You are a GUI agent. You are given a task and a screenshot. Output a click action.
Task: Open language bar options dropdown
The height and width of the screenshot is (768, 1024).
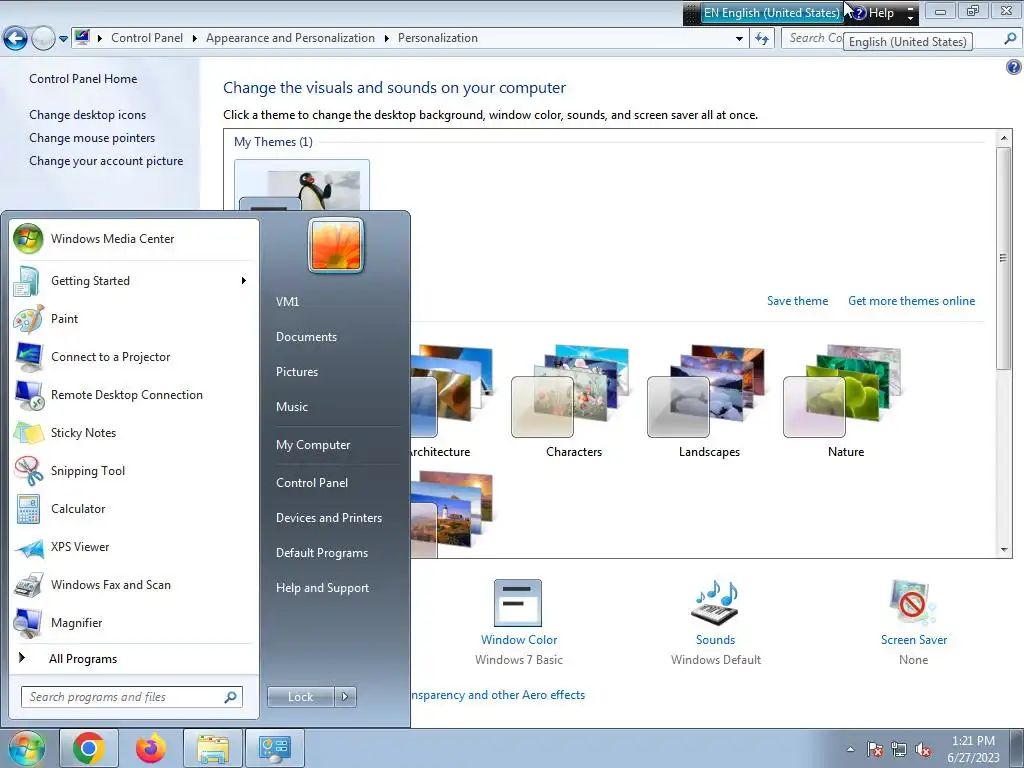(910, 18)
